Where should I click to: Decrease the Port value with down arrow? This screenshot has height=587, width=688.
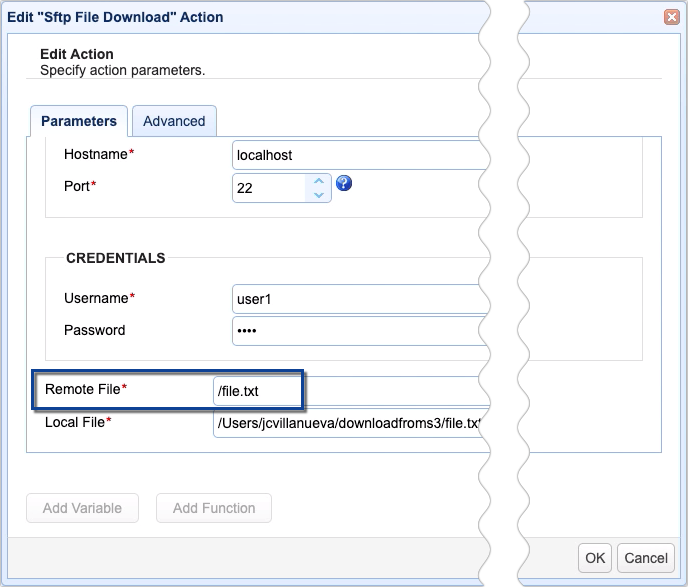[318, 194]
